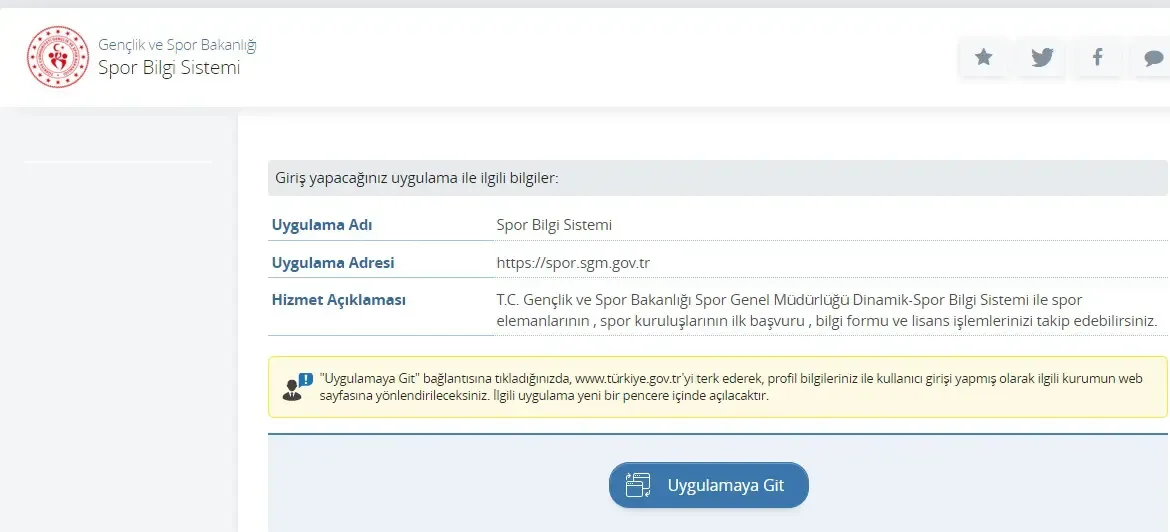Click the Uygulama Adı label
This screenshot has height=532, width=1170.
pos(322,225)
